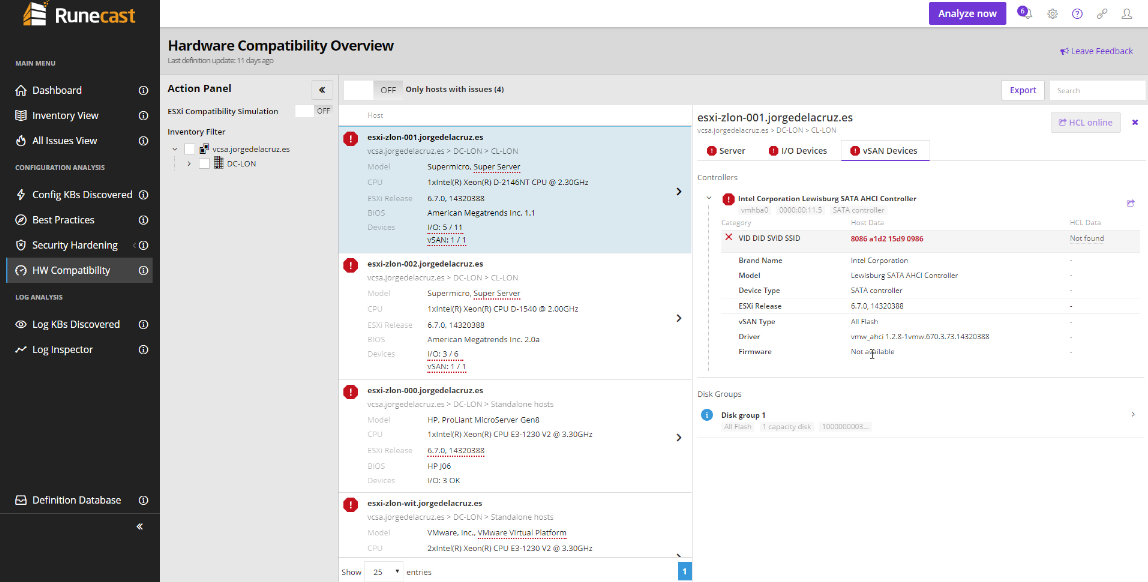Expand Security Hardening submenu arrow
The image size is (1148, 582).
click(x=134, y=245)
